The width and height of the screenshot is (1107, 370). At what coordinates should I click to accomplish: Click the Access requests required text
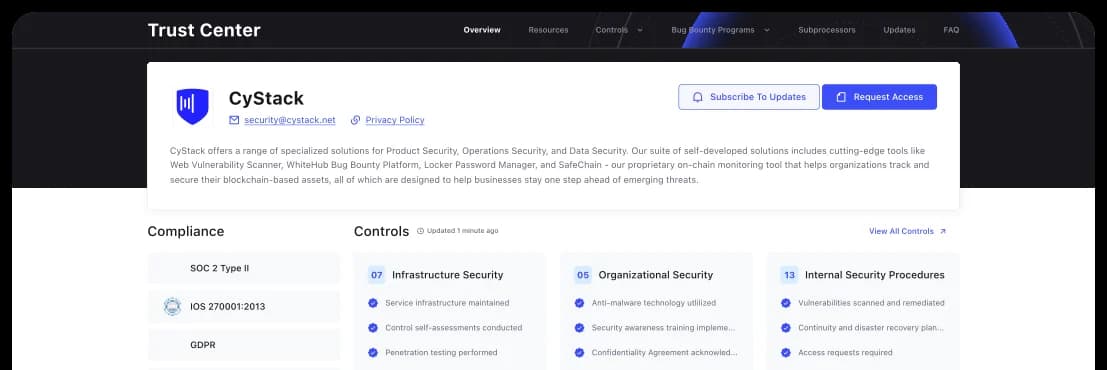coord(845,352)
